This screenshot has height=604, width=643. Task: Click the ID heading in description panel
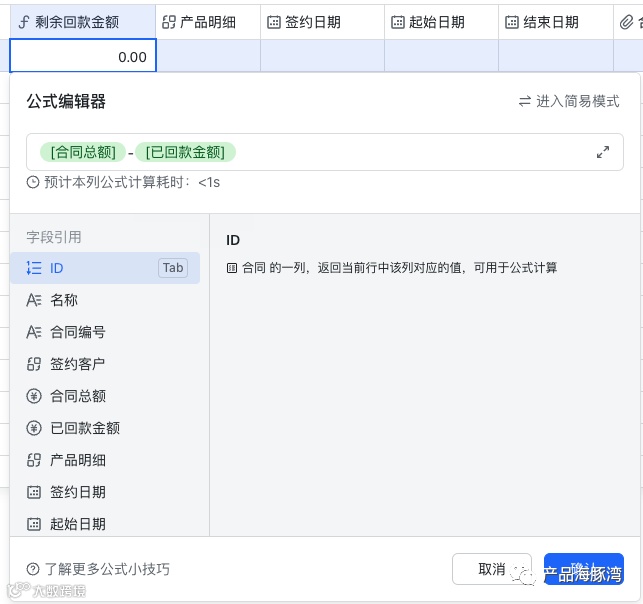pyautogui.click(x=233, y=240)
